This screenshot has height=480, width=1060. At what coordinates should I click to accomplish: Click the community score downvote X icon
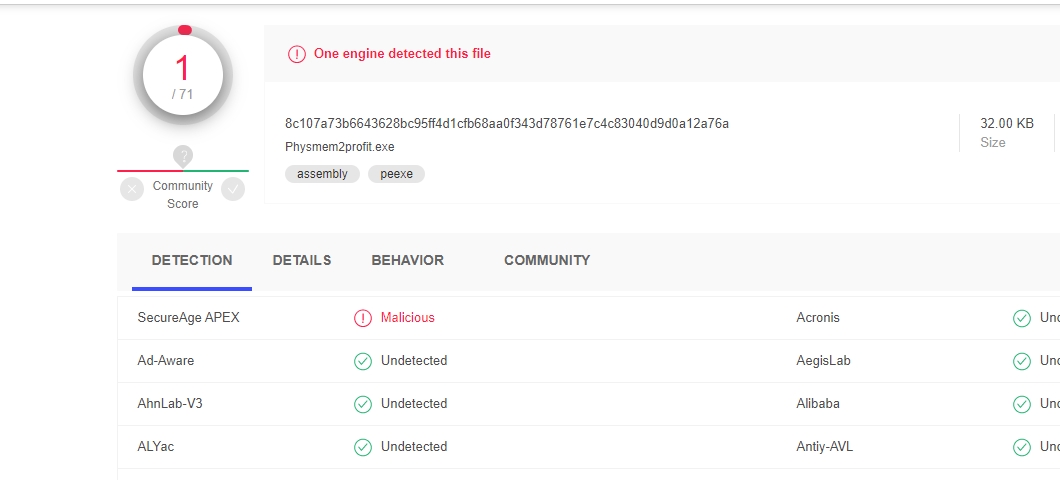point(132,189)
